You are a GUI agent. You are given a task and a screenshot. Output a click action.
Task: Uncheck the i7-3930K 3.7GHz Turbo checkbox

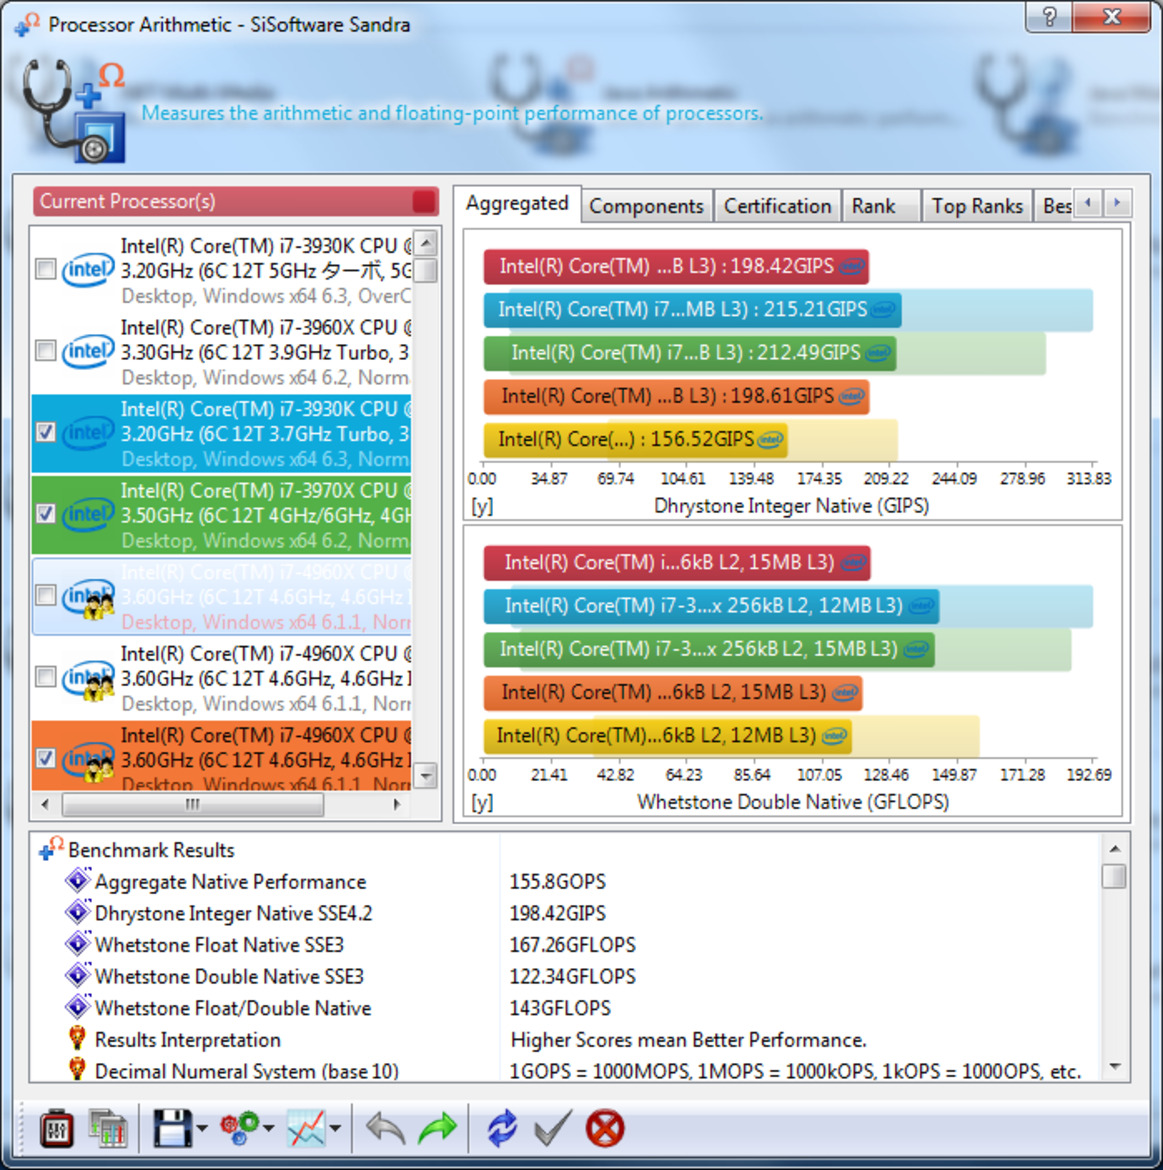pos(46,432)
